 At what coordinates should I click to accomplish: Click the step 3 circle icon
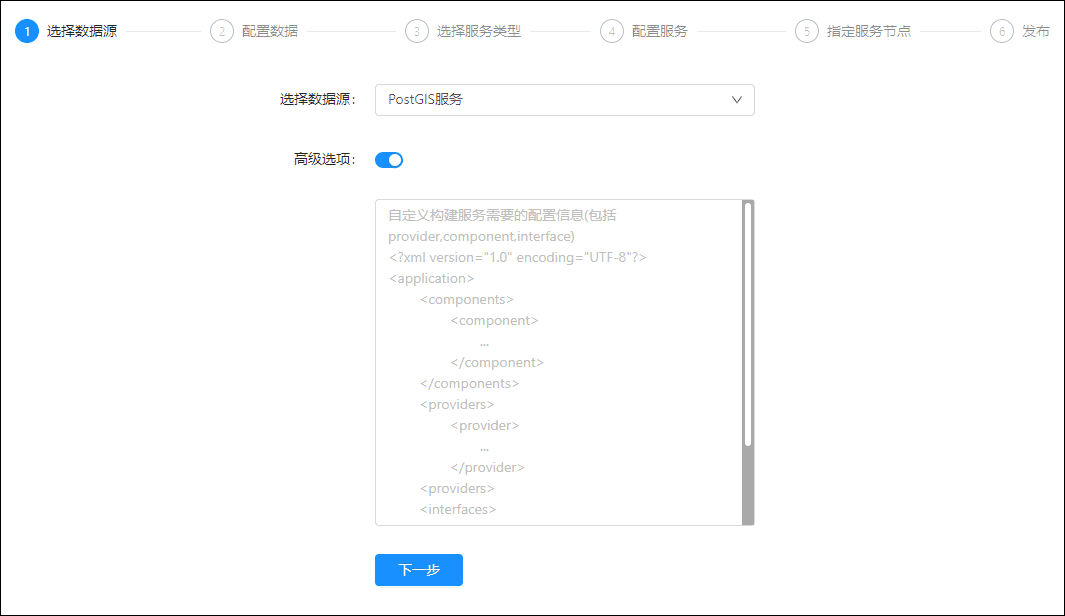pos(417,31)
